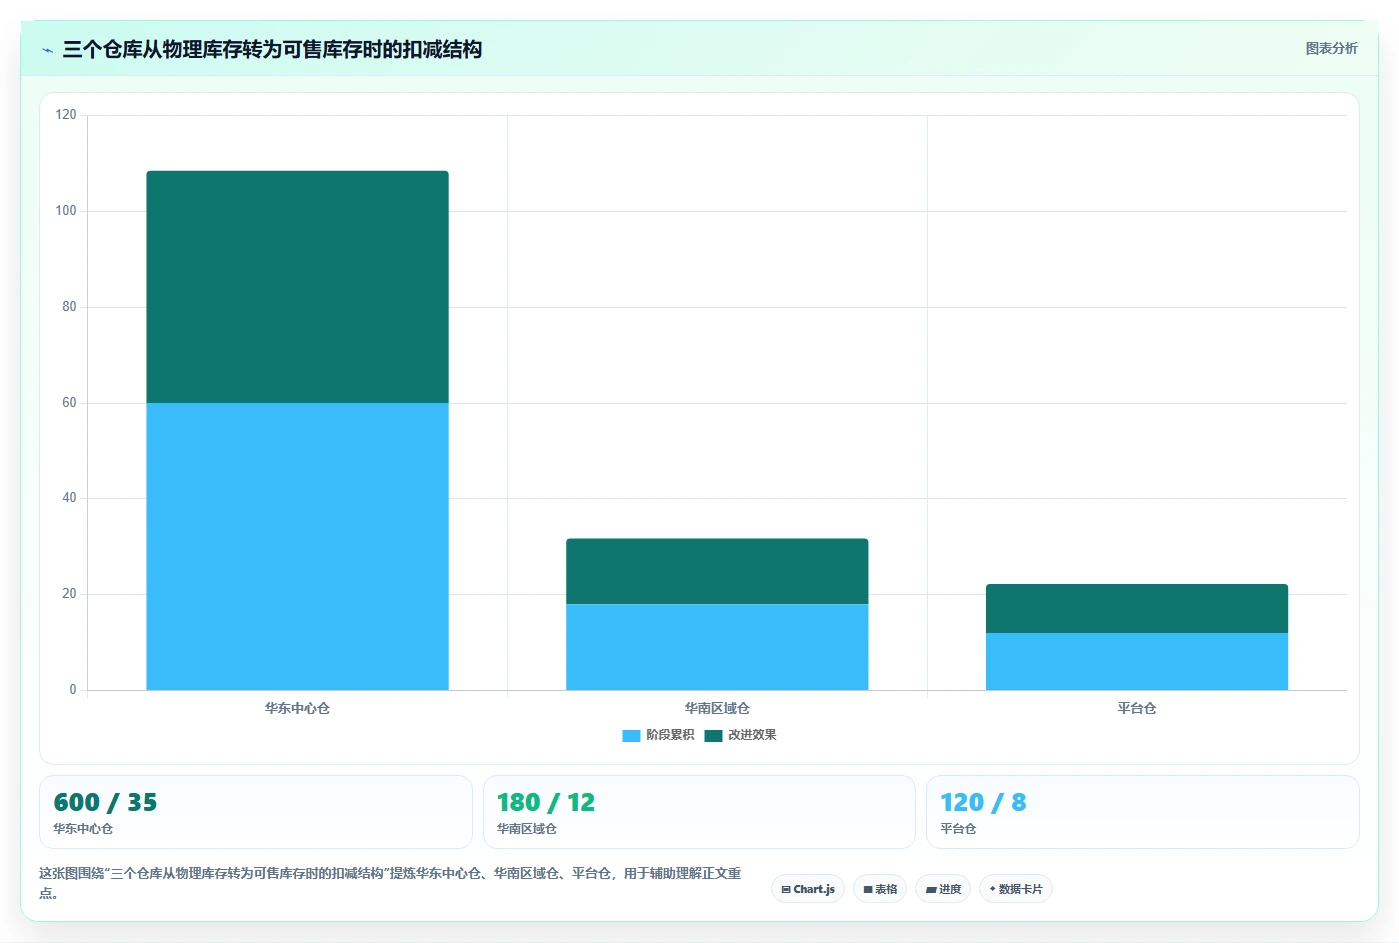Click the 华南区域仓 caption in the second card
The height and width of the screenshot is (943, 1399).
pos(527,829)
